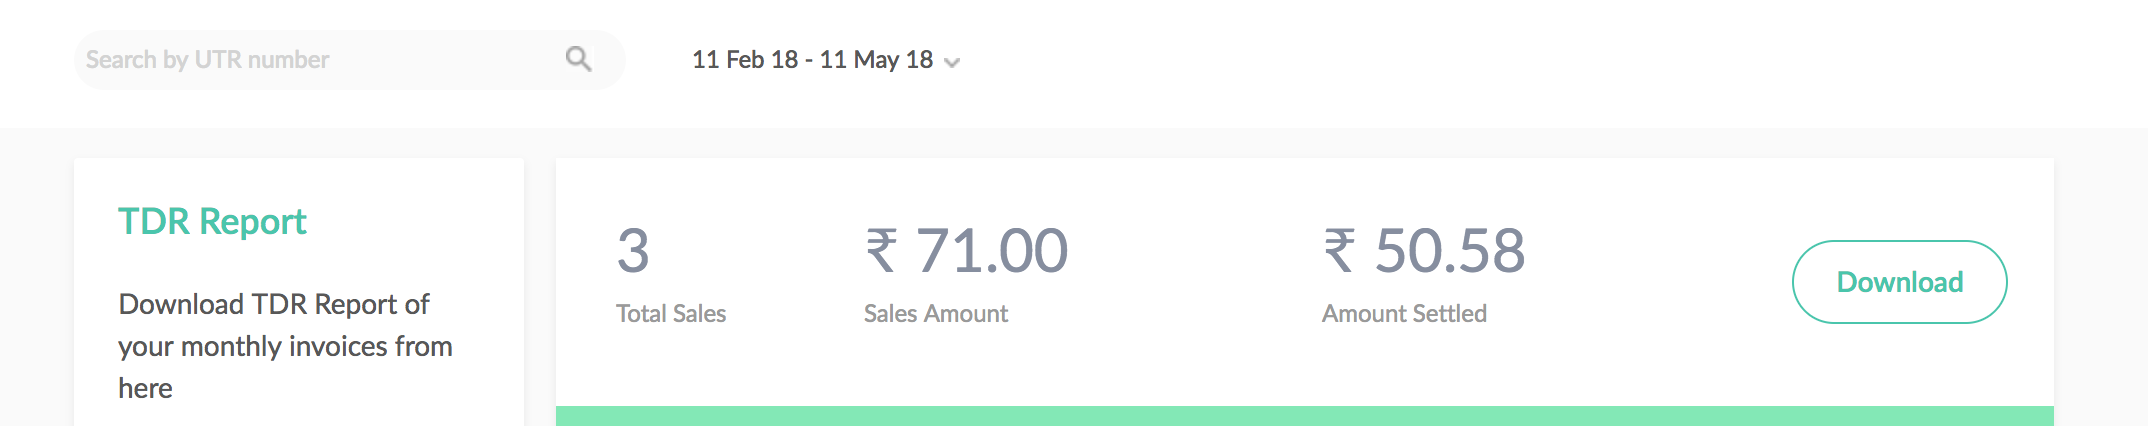Click the Sales Amount label

pos(936,314)
